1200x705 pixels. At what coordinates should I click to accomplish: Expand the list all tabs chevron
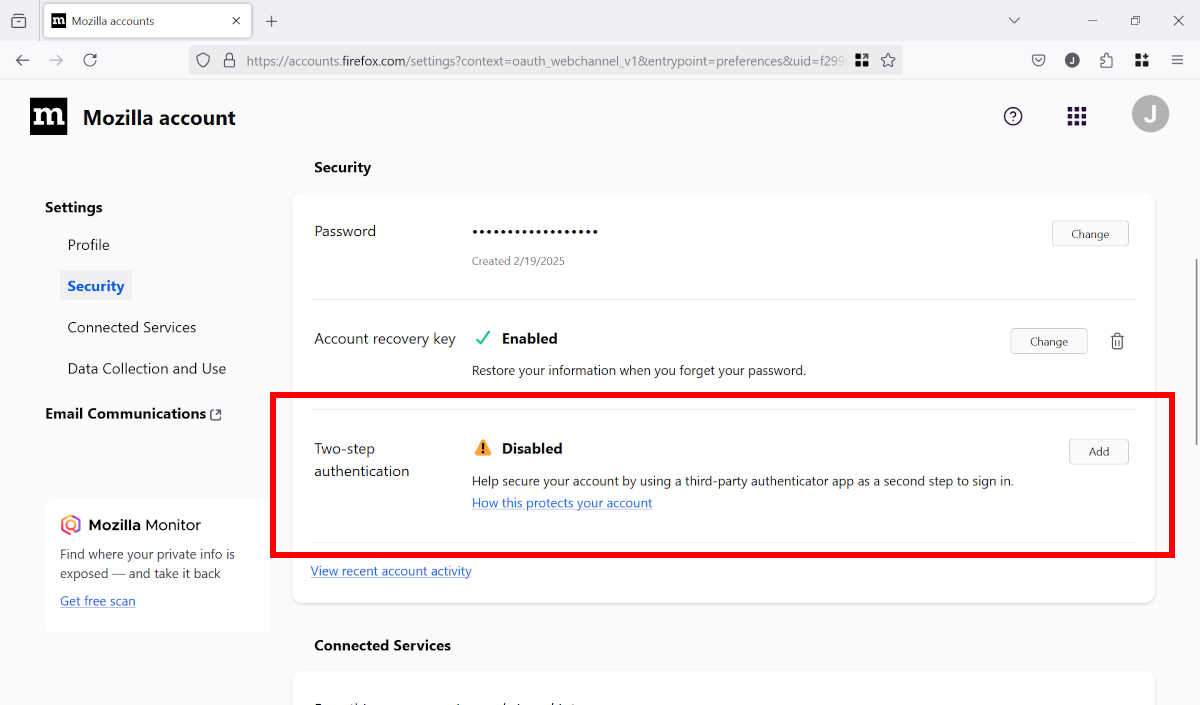pyautogui.click(x=1014, y=21)
